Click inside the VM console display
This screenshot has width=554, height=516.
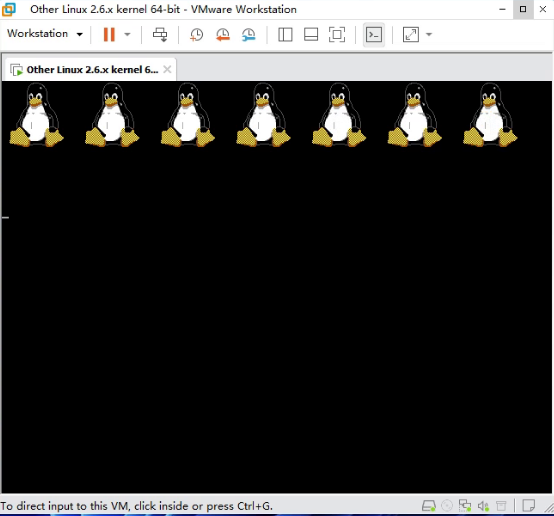pos(277,287)
